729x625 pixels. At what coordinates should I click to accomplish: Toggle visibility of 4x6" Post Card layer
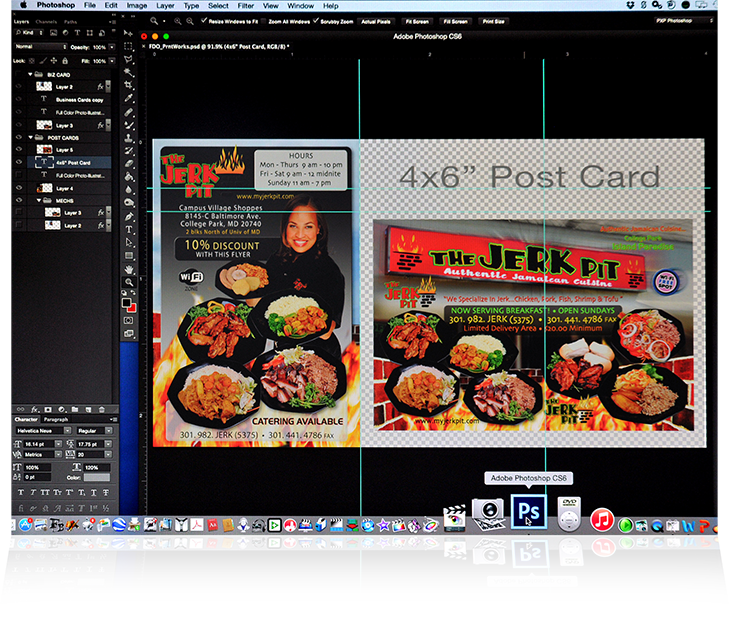click(x=19, y=162)
